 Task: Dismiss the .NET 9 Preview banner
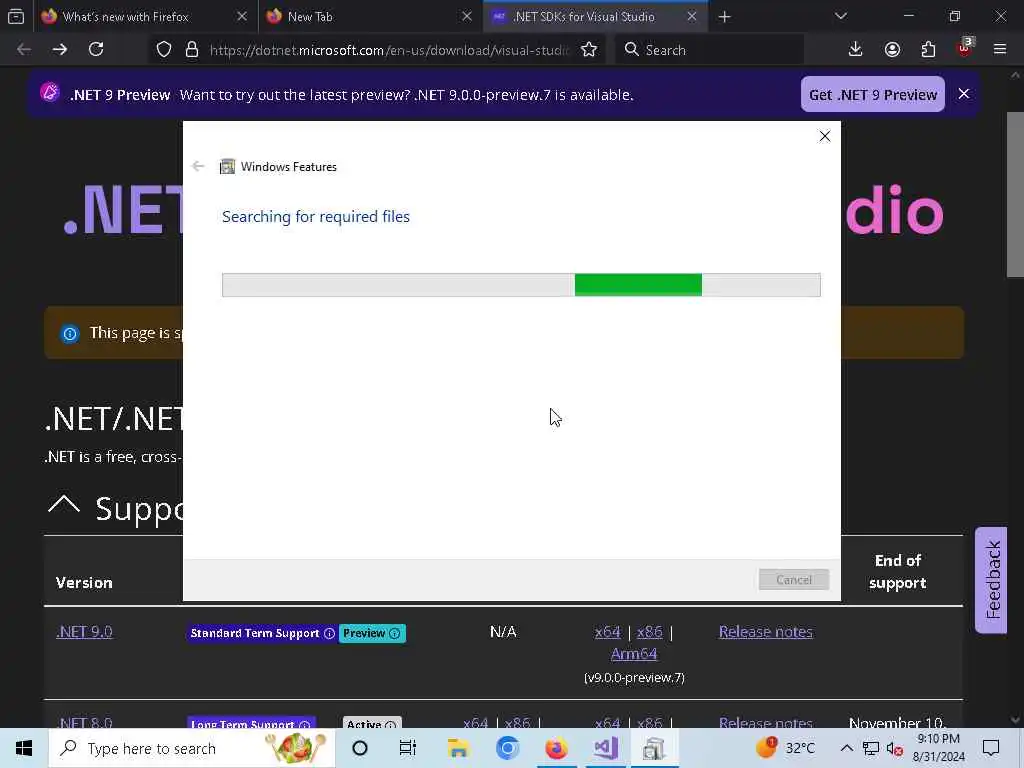pyautogui.click(x=964, y=94)
